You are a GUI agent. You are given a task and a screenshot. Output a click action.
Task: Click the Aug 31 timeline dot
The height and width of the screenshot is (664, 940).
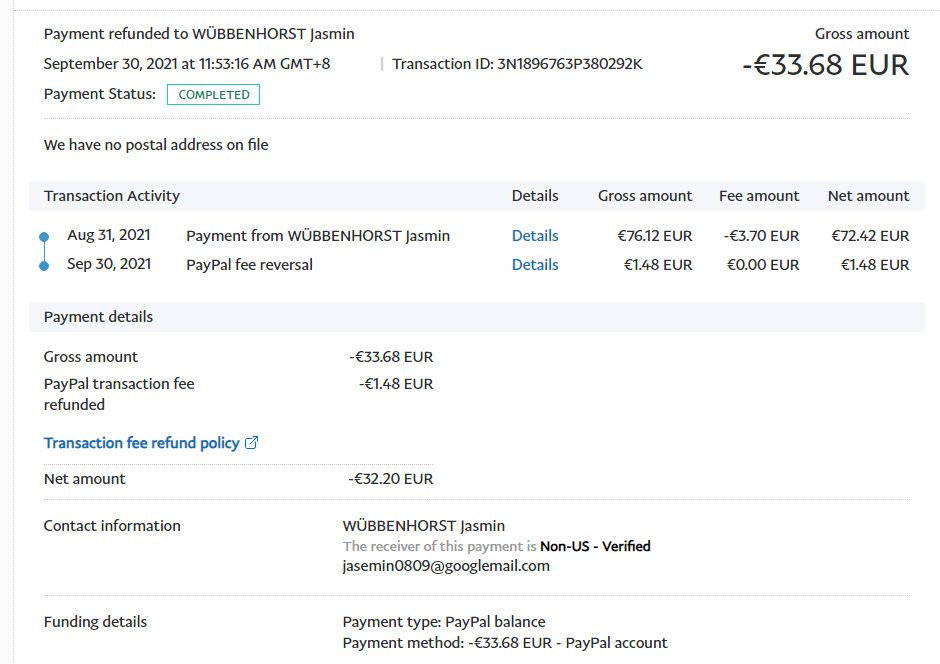[44, 237]
